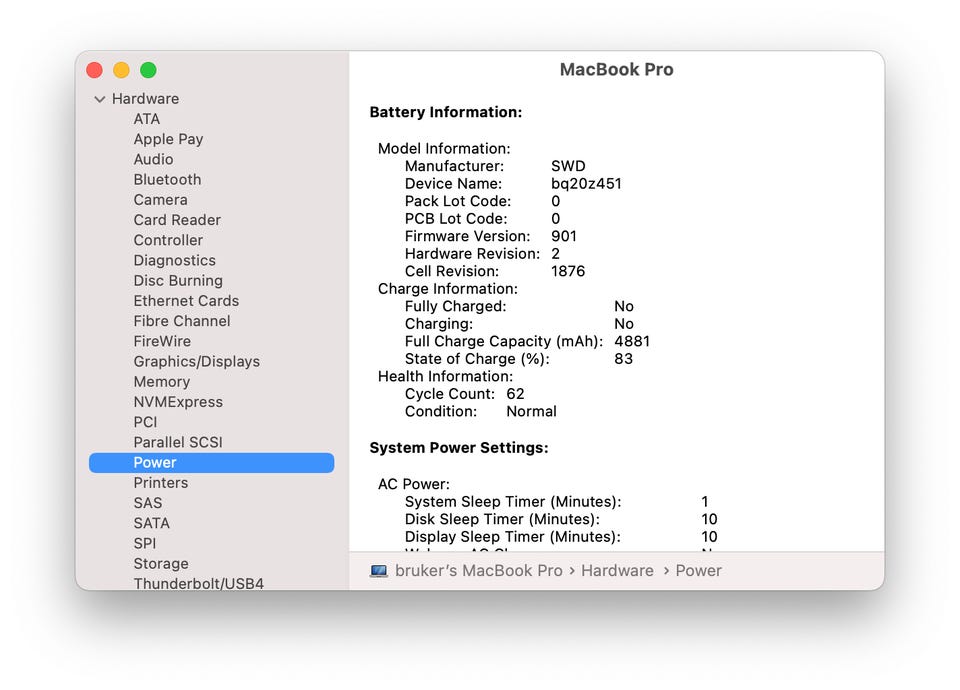Close the System Information window
This screenshot has height=690, width=960.
(94, 70)
